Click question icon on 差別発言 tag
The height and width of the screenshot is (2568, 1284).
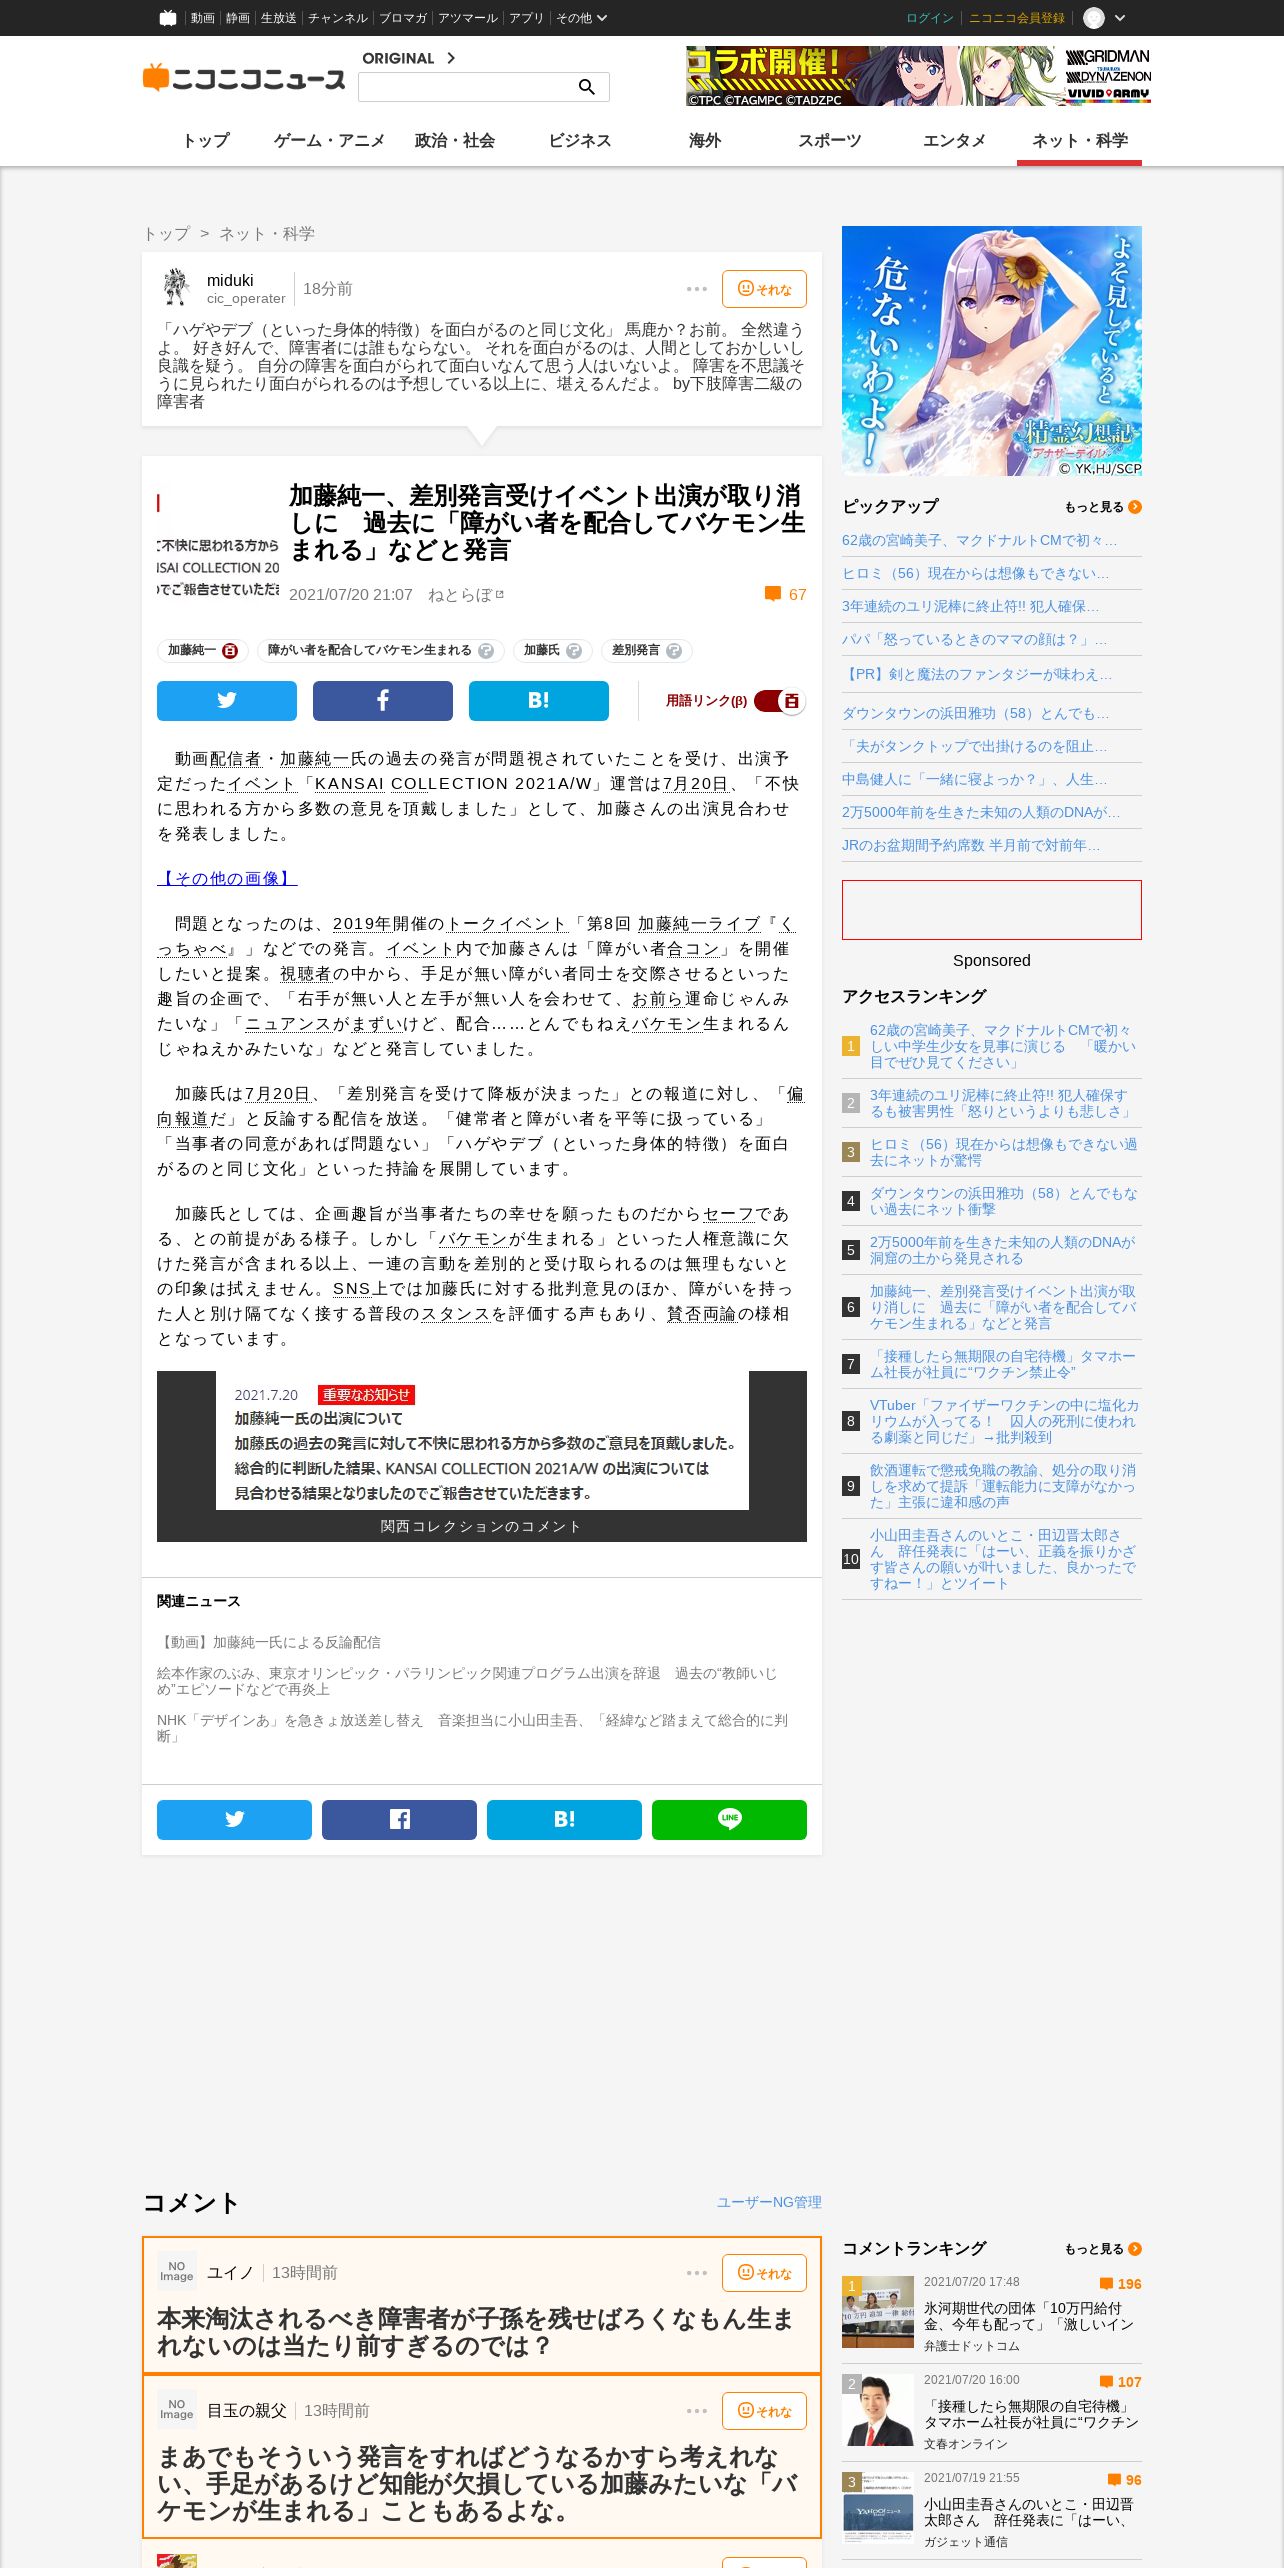pos(674,651)
